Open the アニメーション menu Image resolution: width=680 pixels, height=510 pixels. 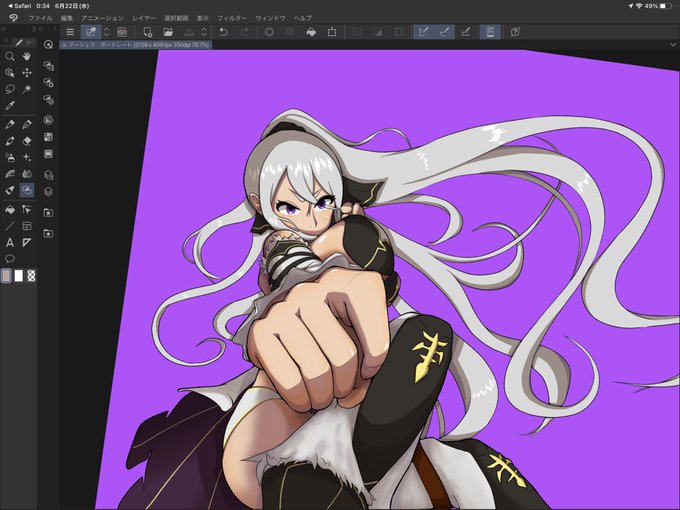pos(102,18)
